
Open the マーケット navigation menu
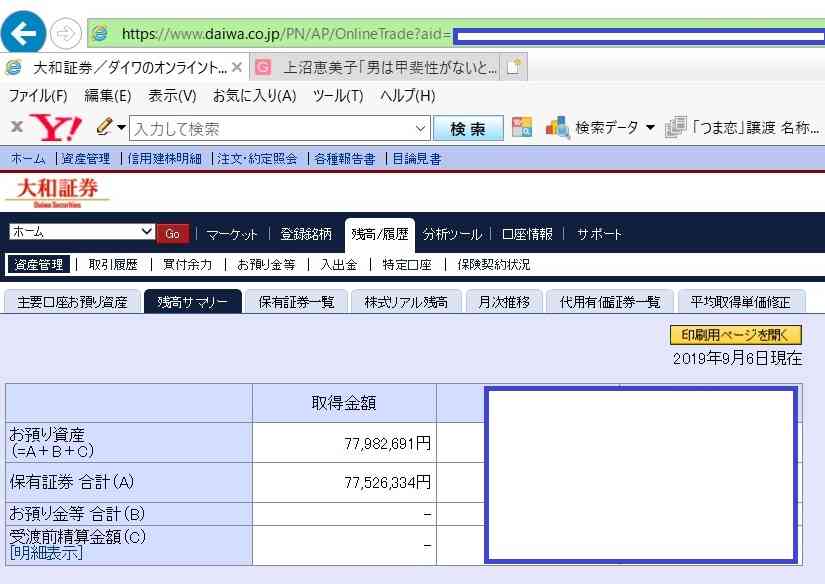(232, 234)
